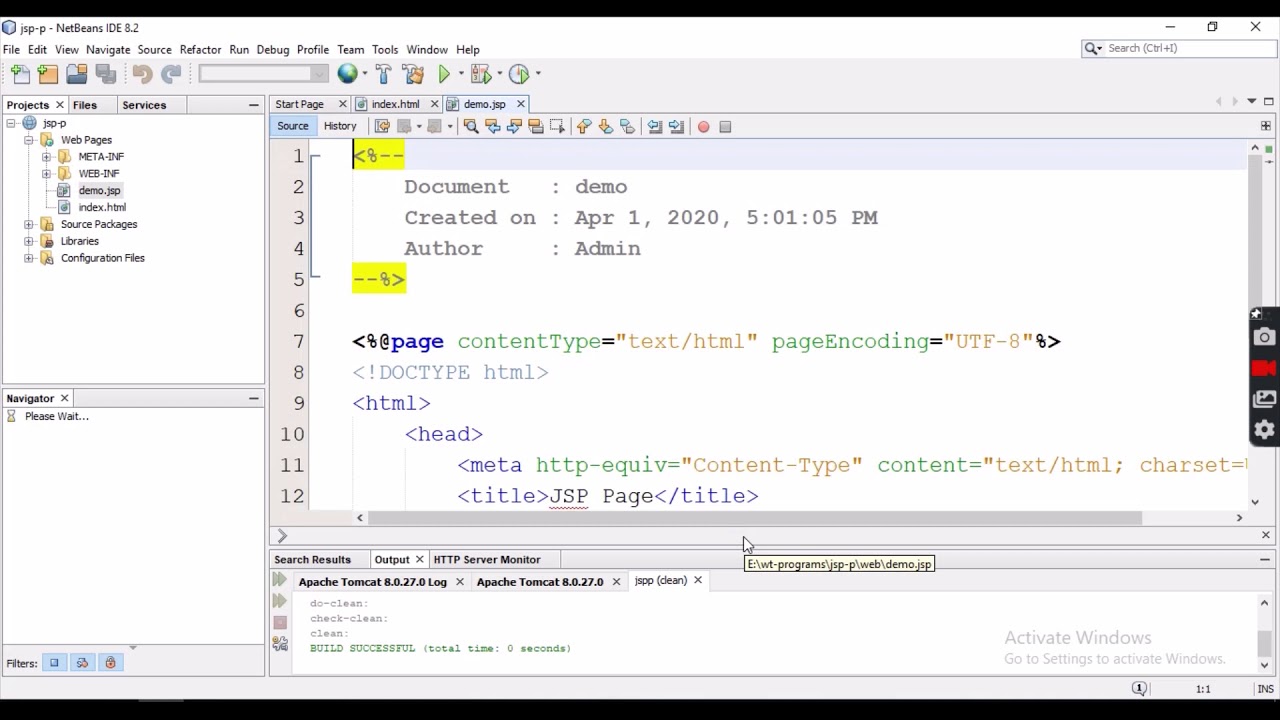Screen dimensions: 1280x720
Task: Run project with green play icon
Action: (x=444, y=74)
